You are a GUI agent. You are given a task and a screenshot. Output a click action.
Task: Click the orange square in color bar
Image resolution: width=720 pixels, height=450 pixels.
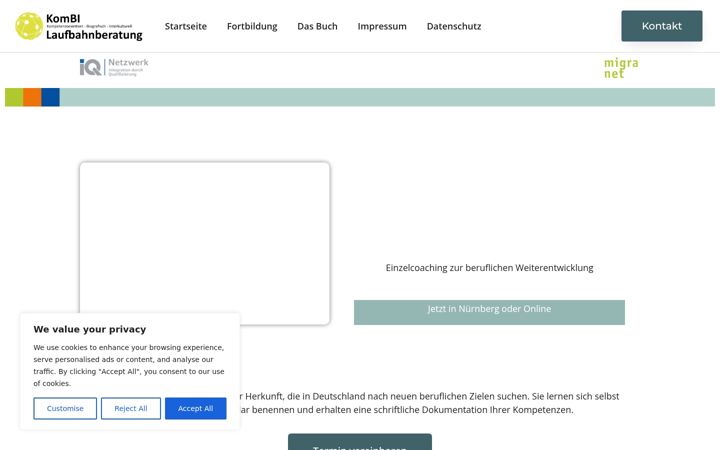(33, 97)
